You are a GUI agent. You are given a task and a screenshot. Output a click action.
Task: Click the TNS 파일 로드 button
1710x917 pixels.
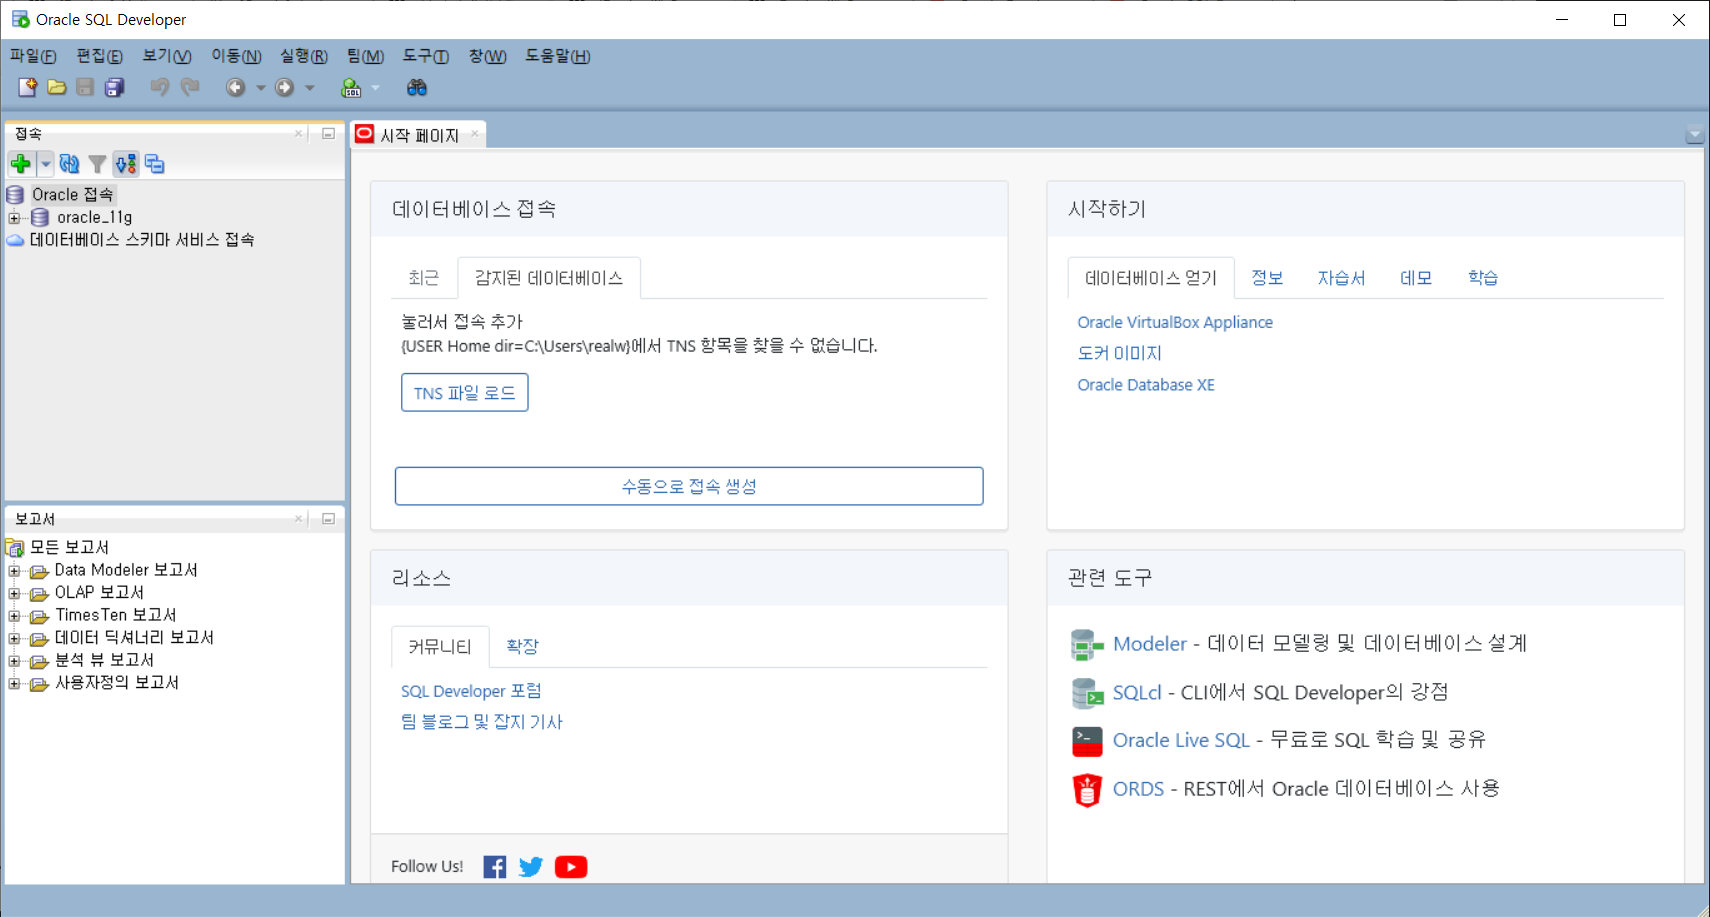coord(465,393)
